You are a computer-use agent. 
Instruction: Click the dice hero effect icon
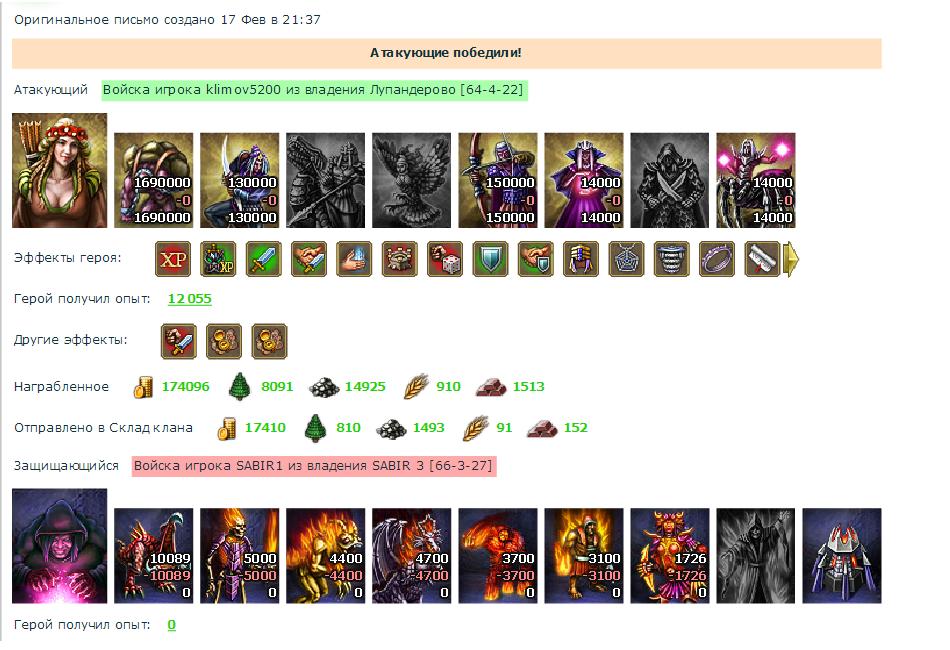coord(445,259)
